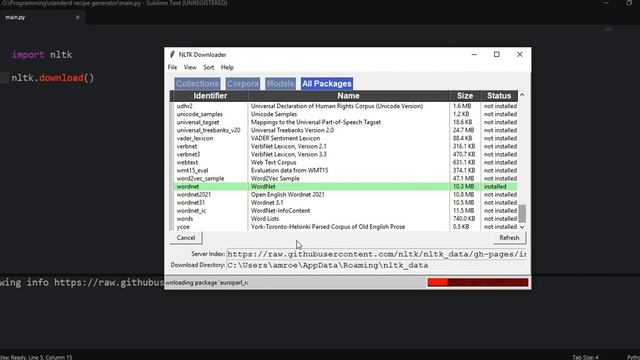Select the universal_tagset package row
Viewport: 640px width, 360px height.
click(x=345, y=122)
